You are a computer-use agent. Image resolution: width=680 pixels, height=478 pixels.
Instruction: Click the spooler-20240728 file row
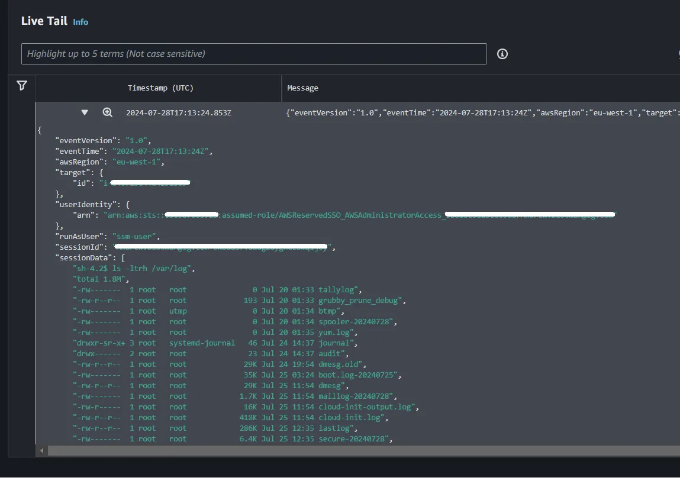[235, 322]
